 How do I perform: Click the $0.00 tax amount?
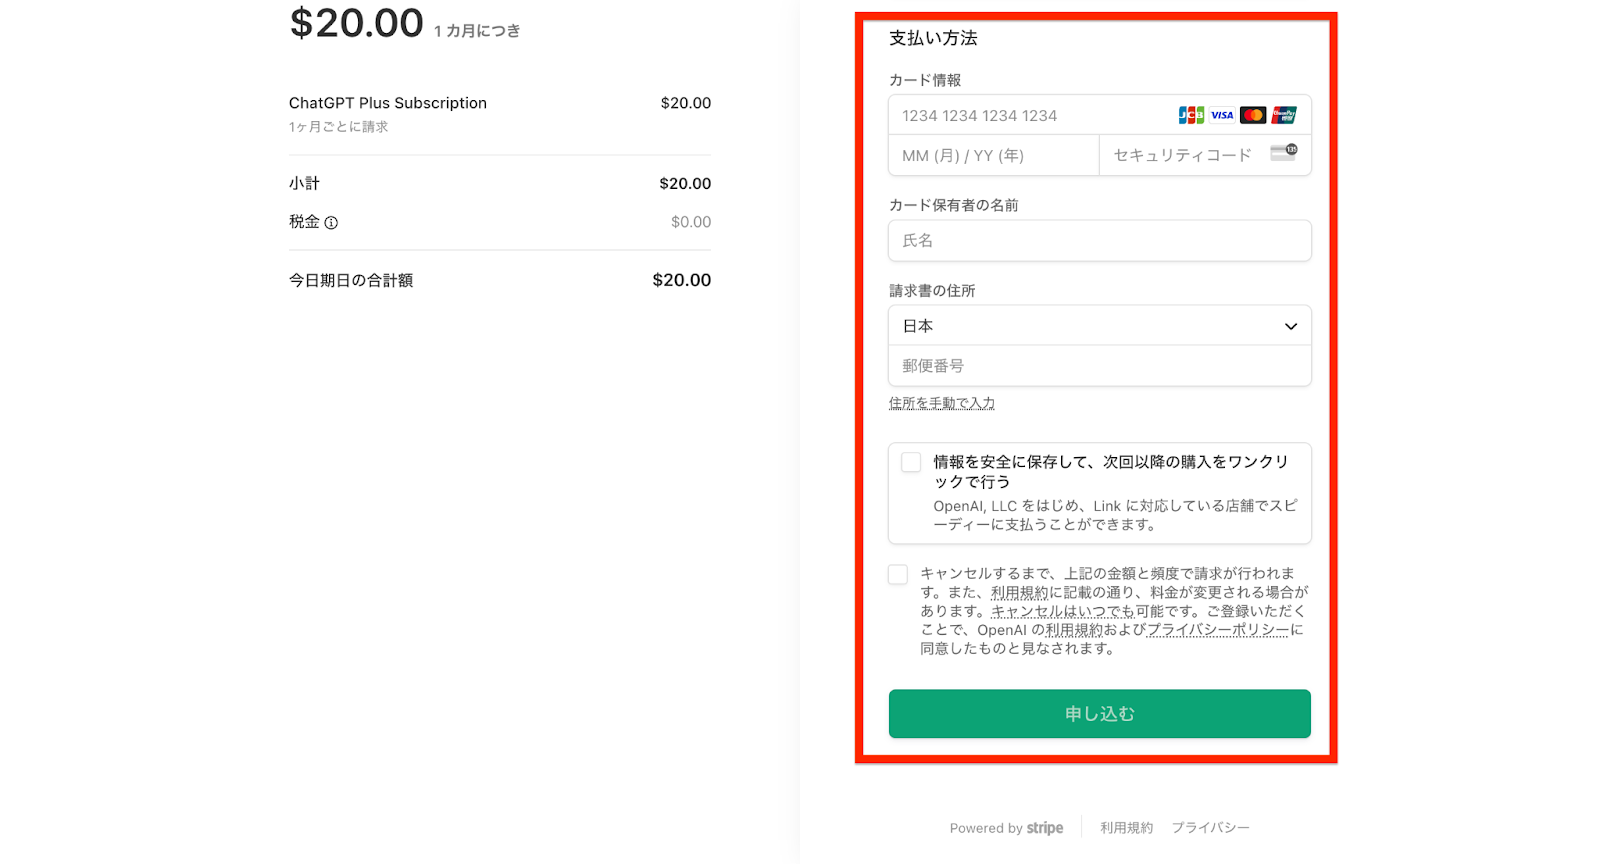(x=691, y=222)
